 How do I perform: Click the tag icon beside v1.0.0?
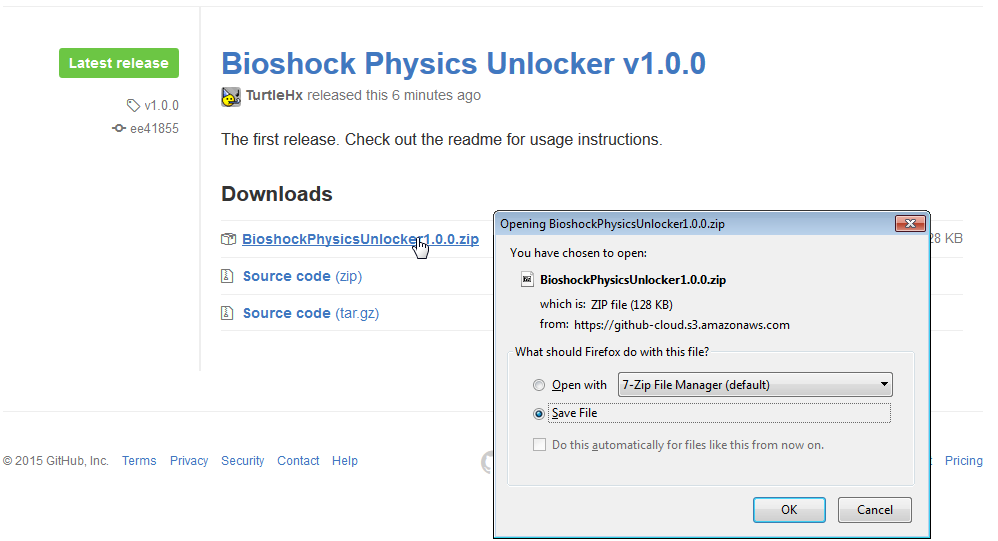[x=133, y=105]
